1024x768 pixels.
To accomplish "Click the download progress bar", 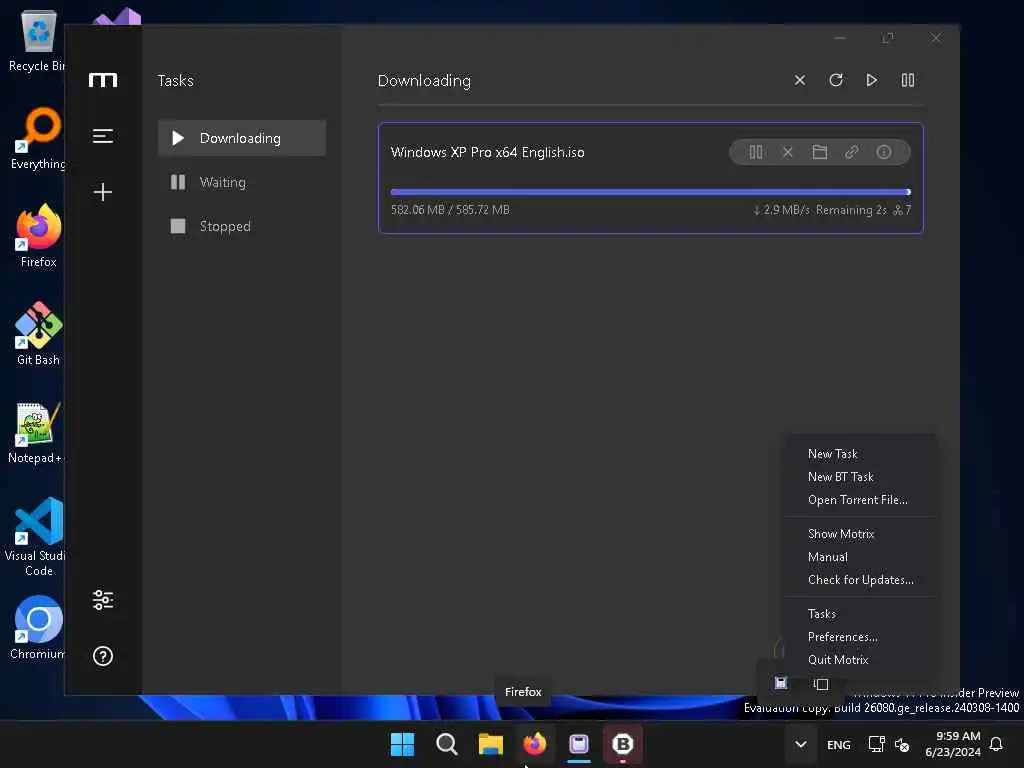I will pos(650,192).
